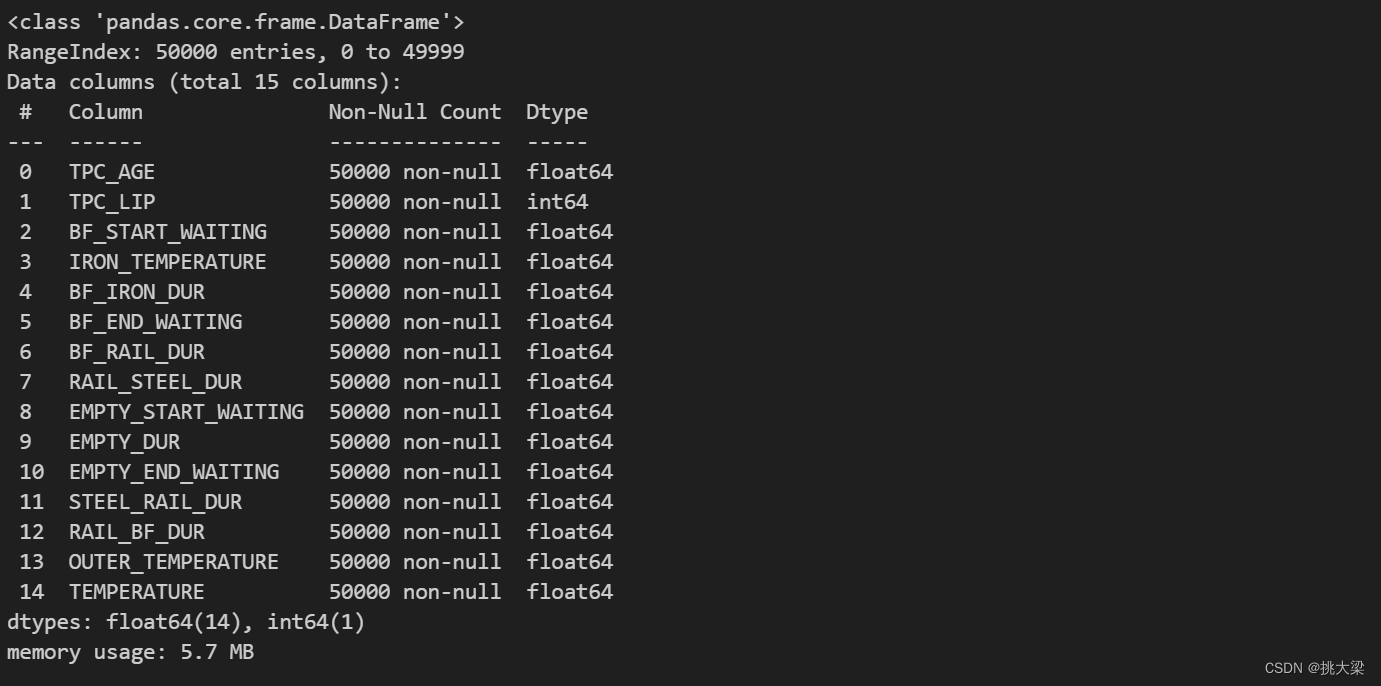Click the BF_START_WAITING column name

click(x=168, y=232)
